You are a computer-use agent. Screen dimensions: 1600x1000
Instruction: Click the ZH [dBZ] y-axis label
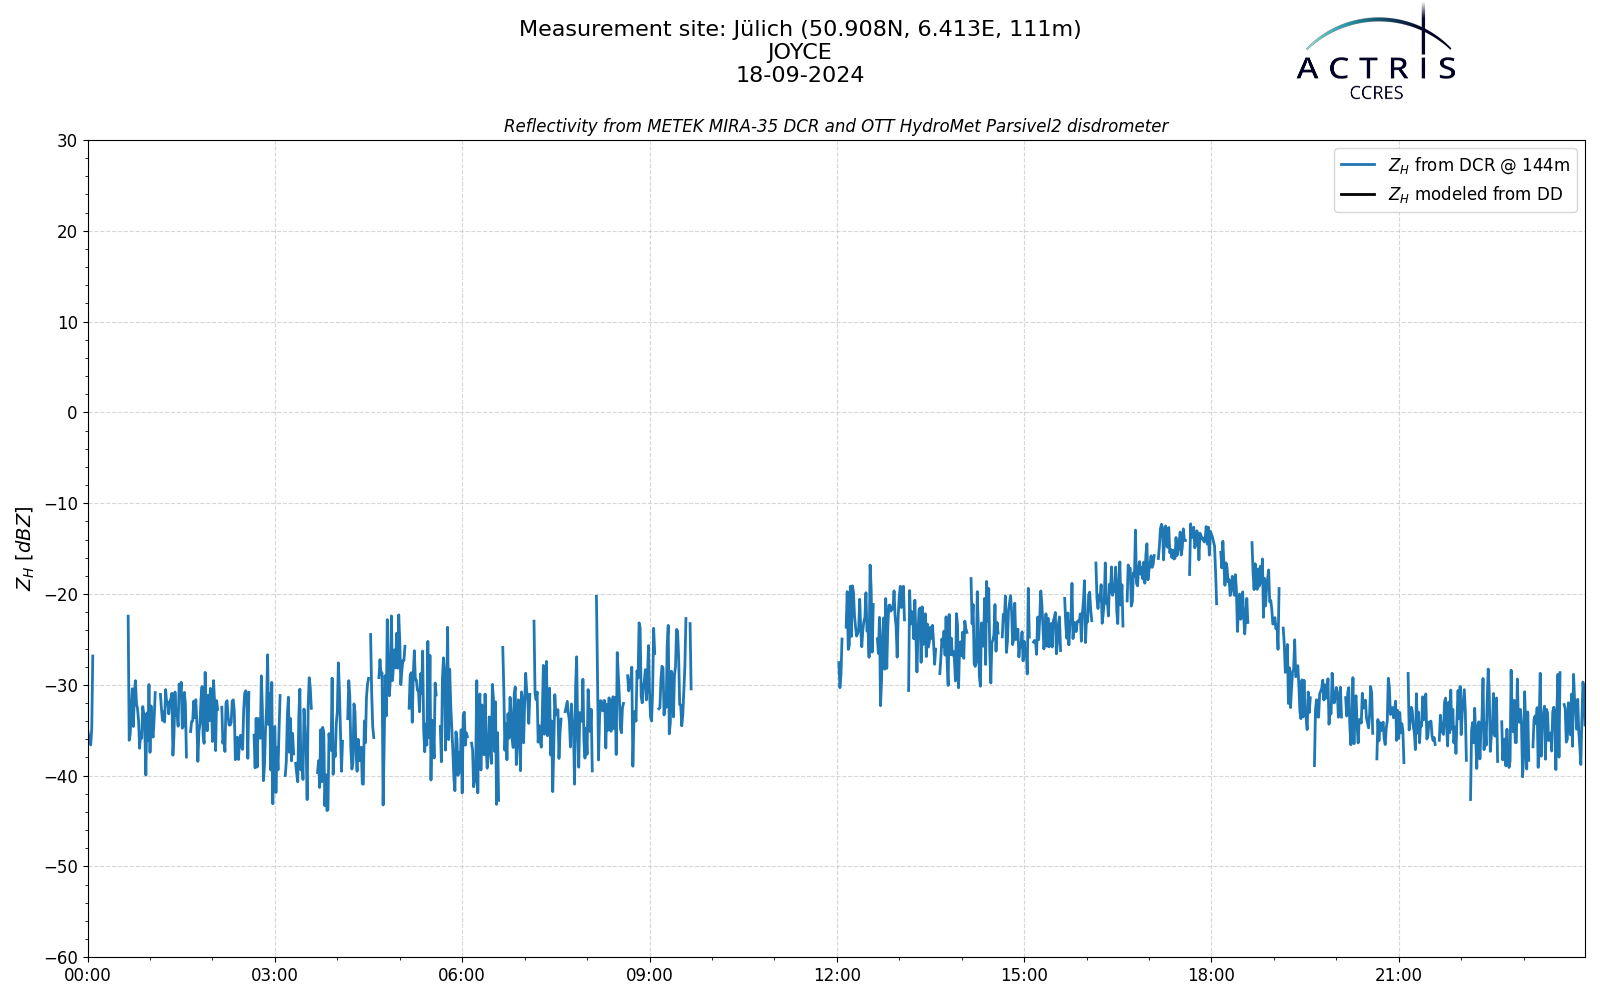click(x=24, y=548)
